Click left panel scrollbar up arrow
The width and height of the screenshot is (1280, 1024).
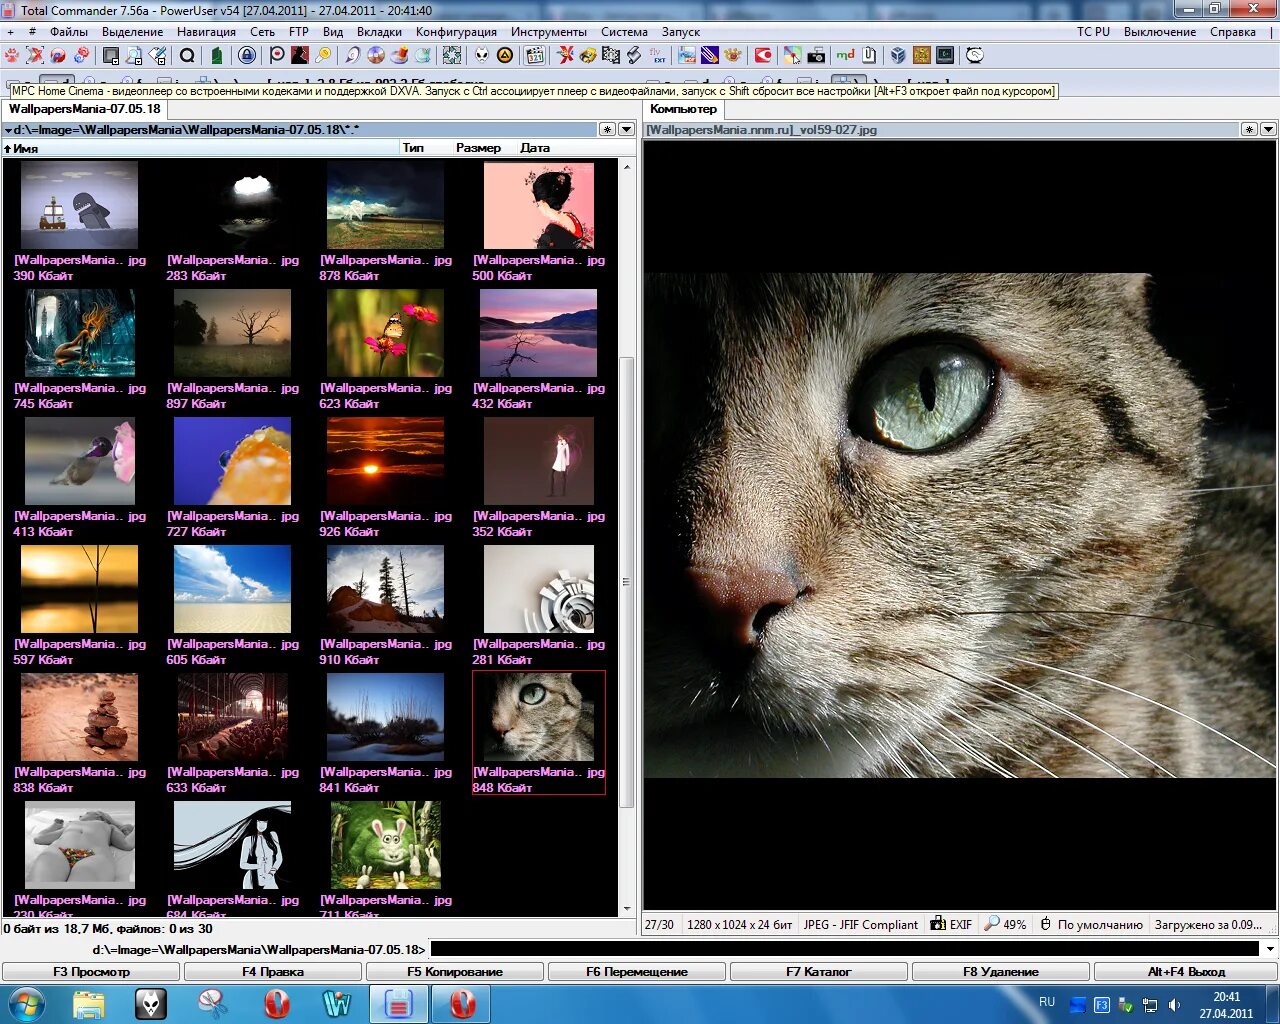627,166
